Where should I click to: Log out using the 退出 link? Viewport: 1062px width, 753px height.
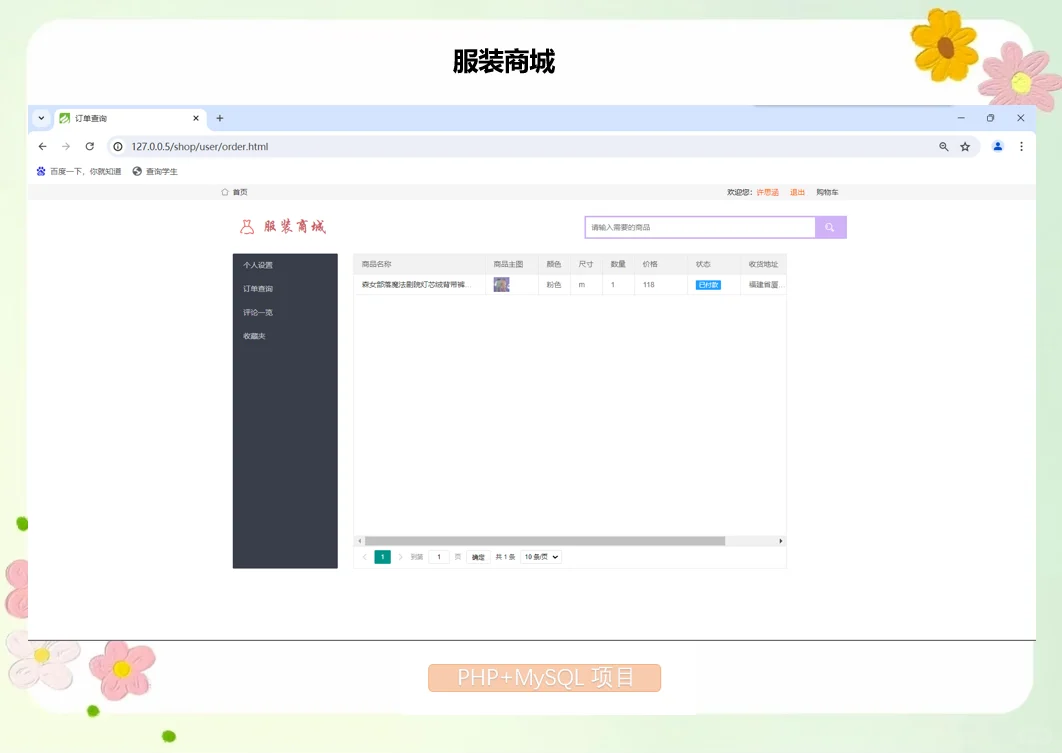(x=796, y=191)
